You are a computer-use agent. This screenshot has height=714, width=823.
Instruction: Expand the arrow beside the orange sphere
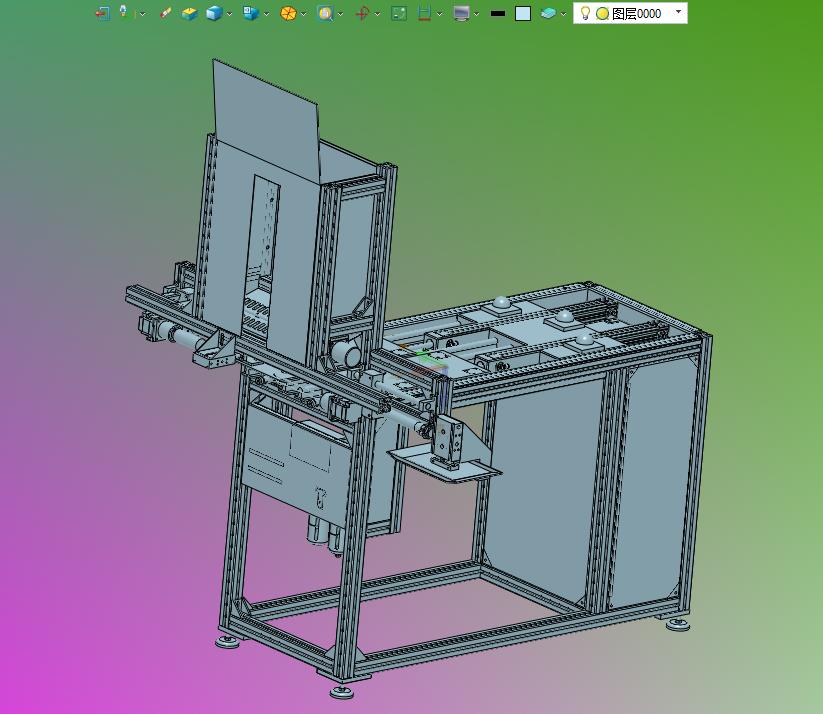[x=303, y=14]
